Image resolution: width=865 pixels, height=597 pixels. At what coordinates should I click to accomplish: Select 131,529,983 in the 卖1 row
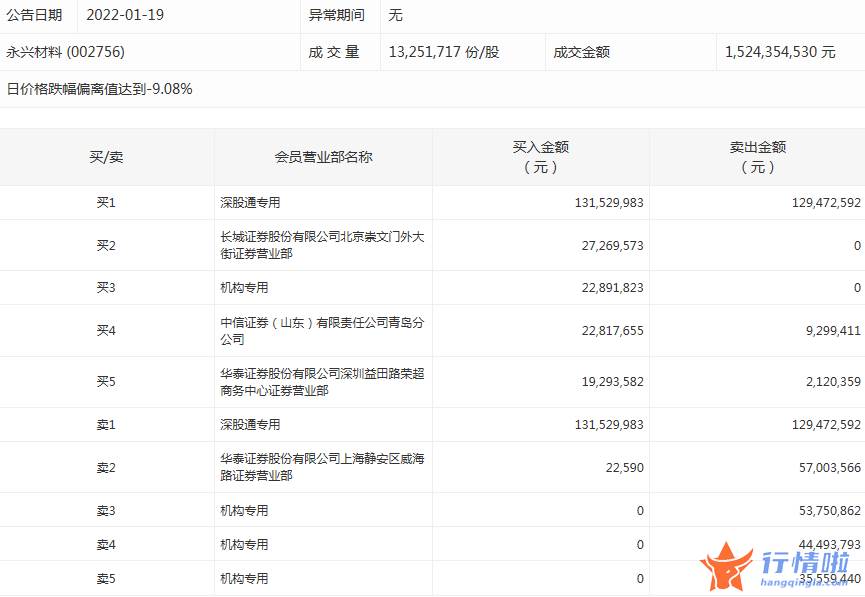click(609, 424)
